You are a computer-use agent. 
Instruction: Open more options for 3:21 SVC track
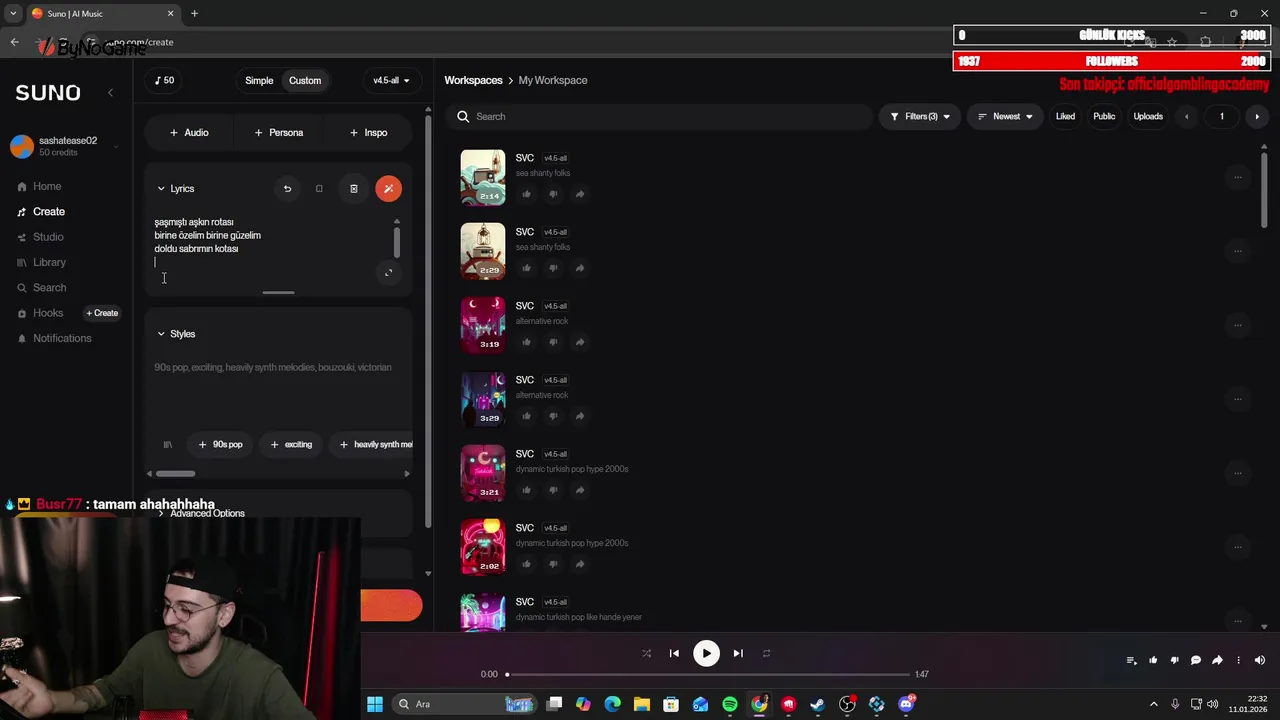tap(1237, 473)
